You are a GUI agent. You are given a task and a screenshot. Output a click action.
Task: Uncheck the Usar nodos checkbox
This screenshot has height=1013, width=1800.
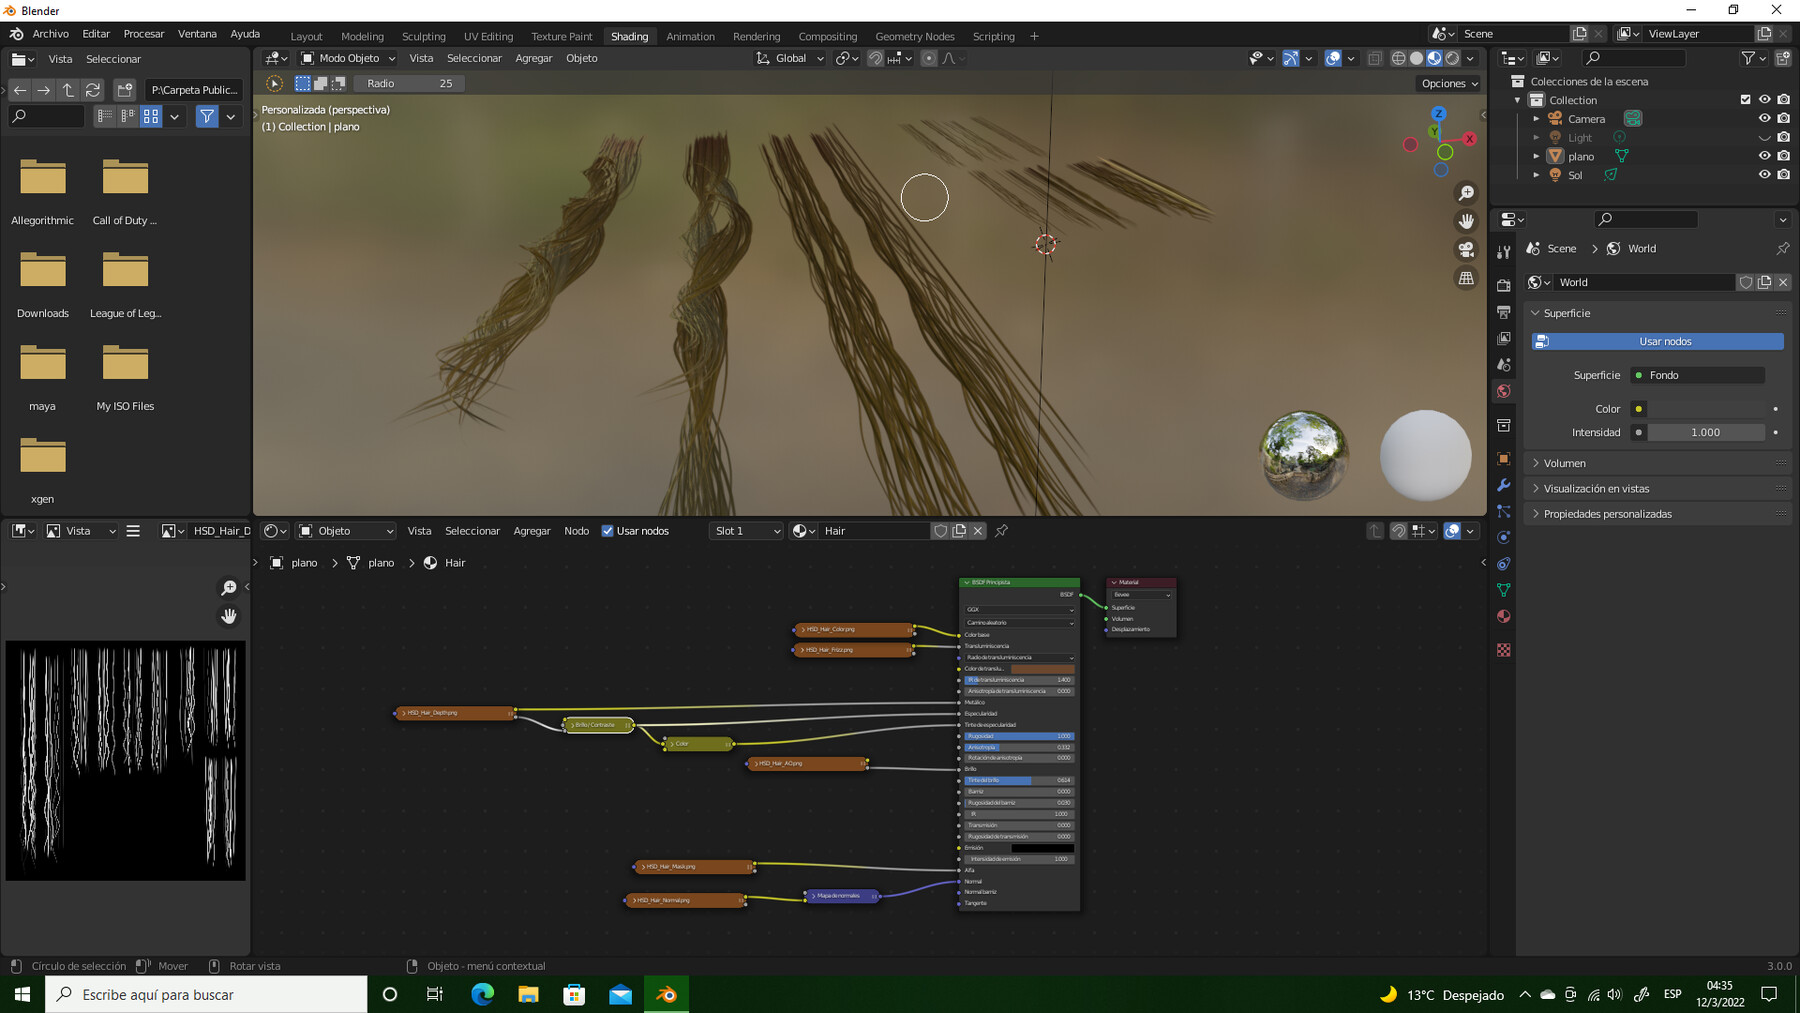pos(607,531)
